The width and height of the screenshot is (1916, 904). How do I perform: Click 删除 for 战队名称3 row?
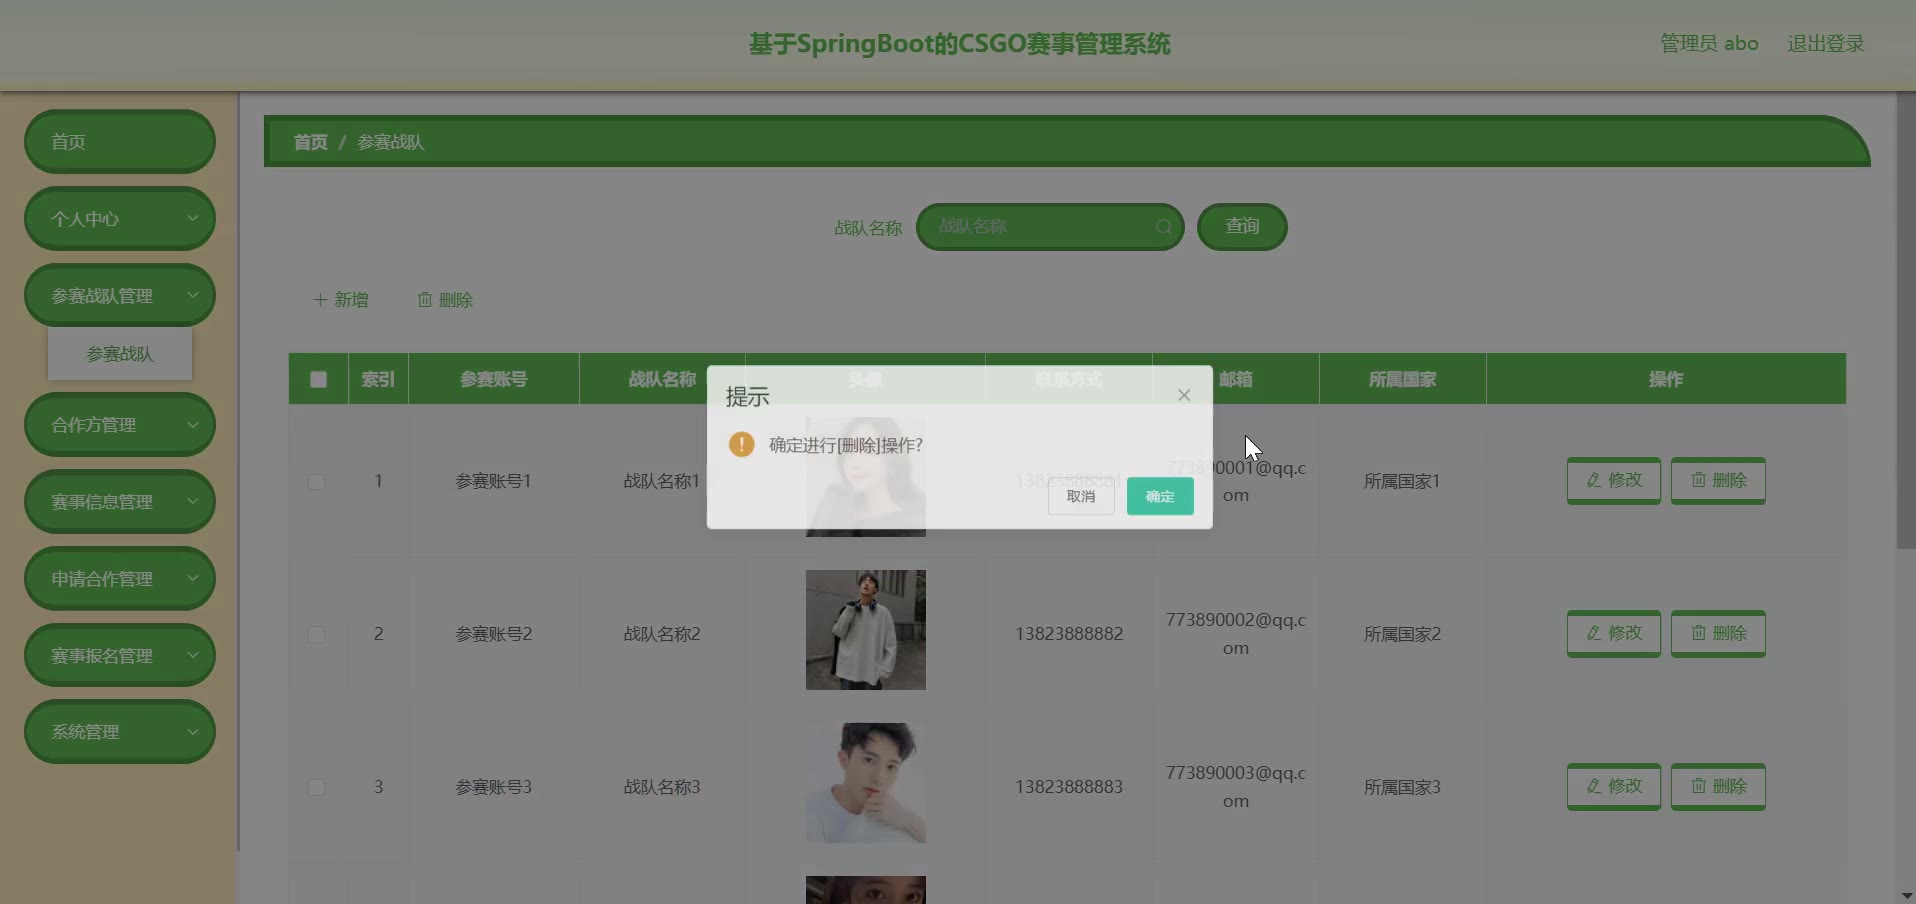pos(1718,787)
